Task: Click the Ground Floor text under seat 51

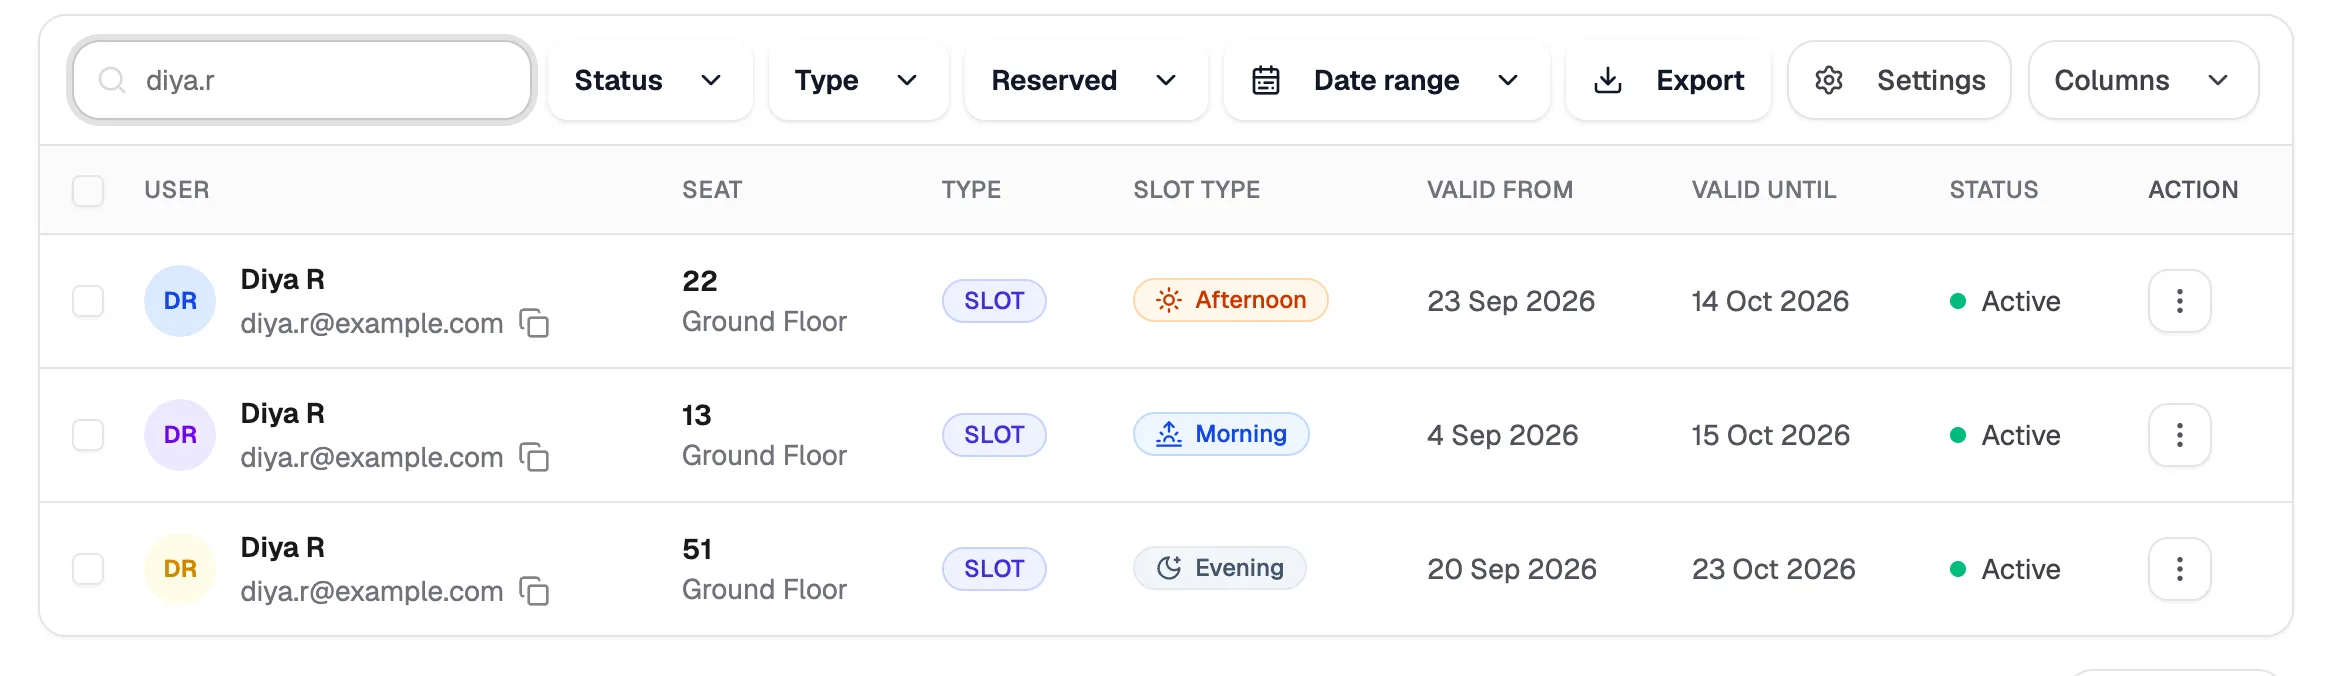Action: click(764, 590)
